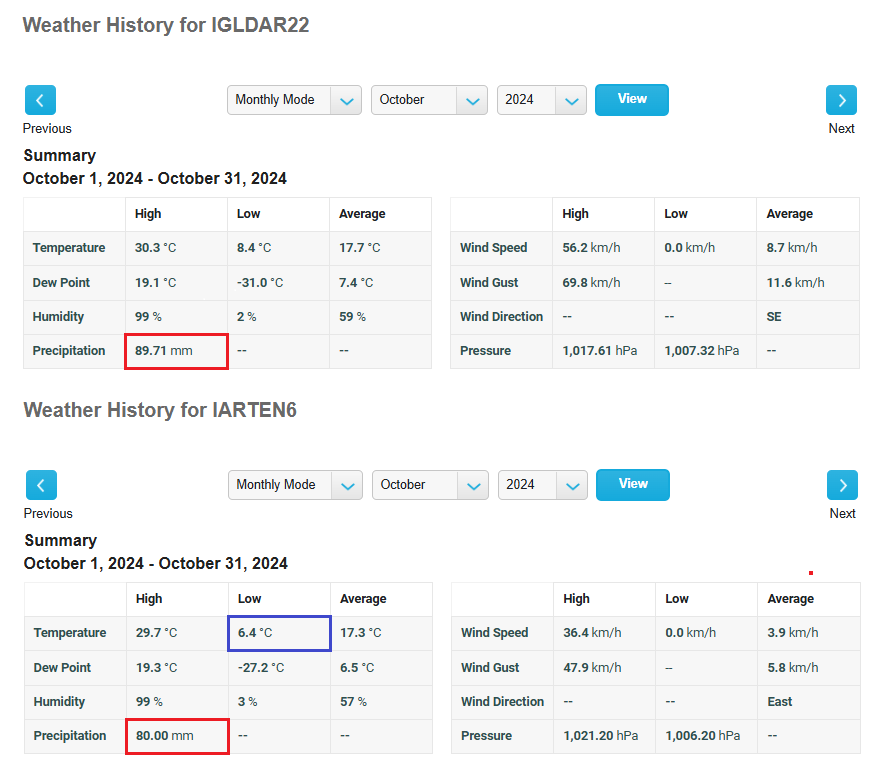Viewport: 889px width, 770px height.
Task: Select IGLDAR22 average wind speed 8.7 km/h
Action: tap(791, 248)
